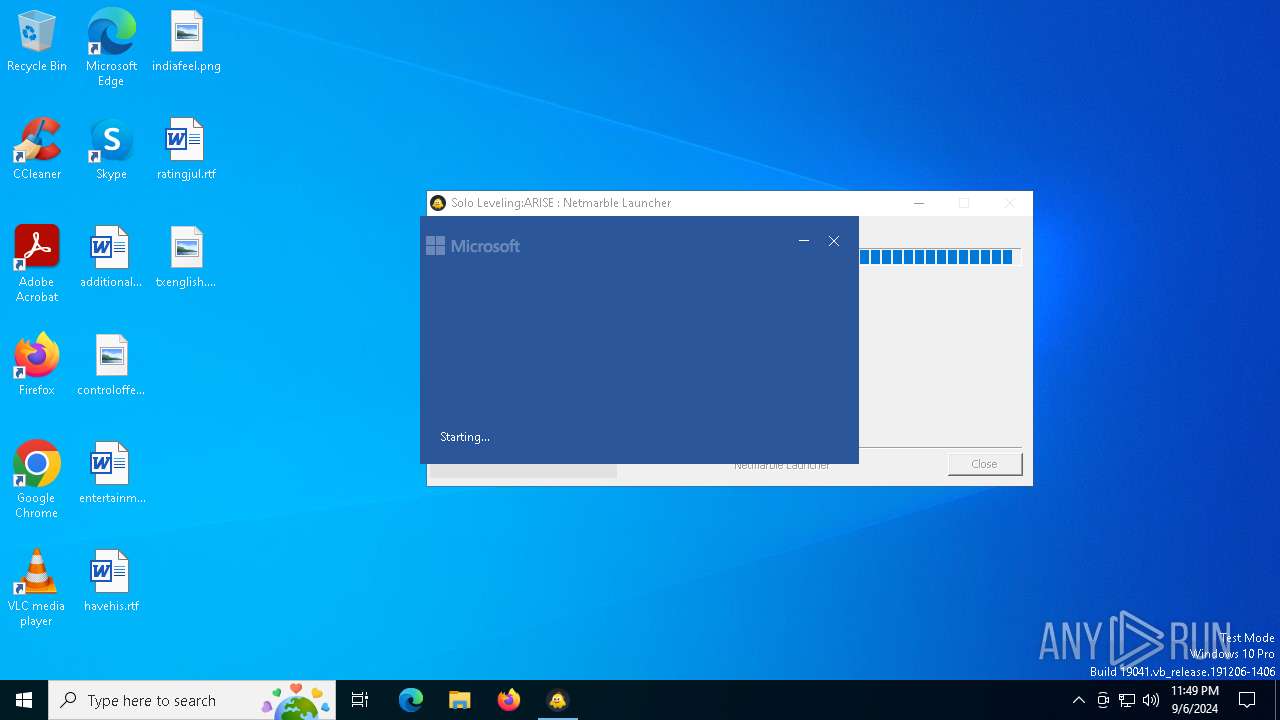Viewport: 1280px width, 720px height.
Task: Open Microsoft Edge from the taskbar
Action: pos(411,700)
